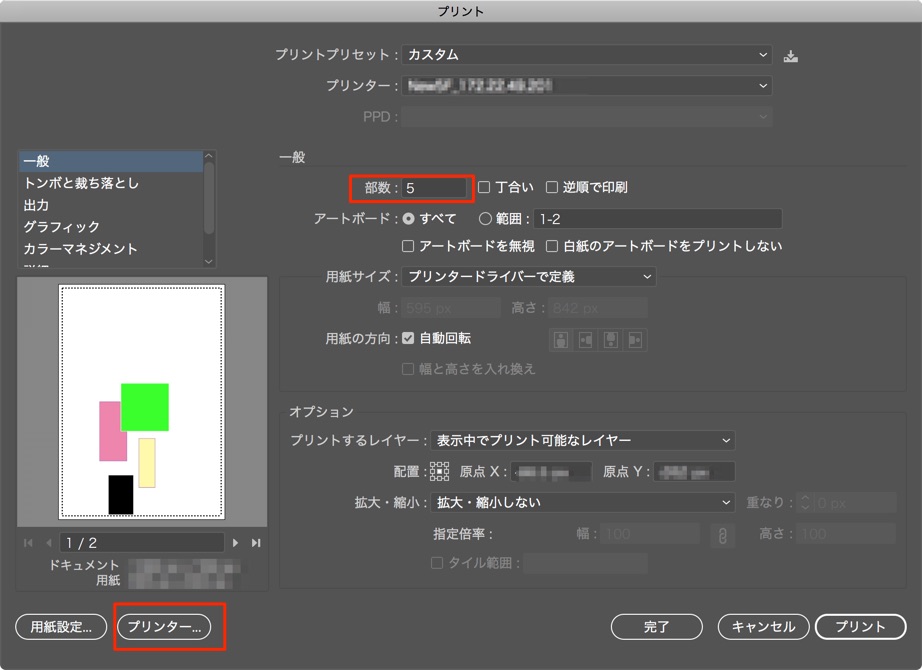Click the constrain proportions link icon
Image resolution: width=922 pixels, height=670 pixels.
click(x=723, y=535)
